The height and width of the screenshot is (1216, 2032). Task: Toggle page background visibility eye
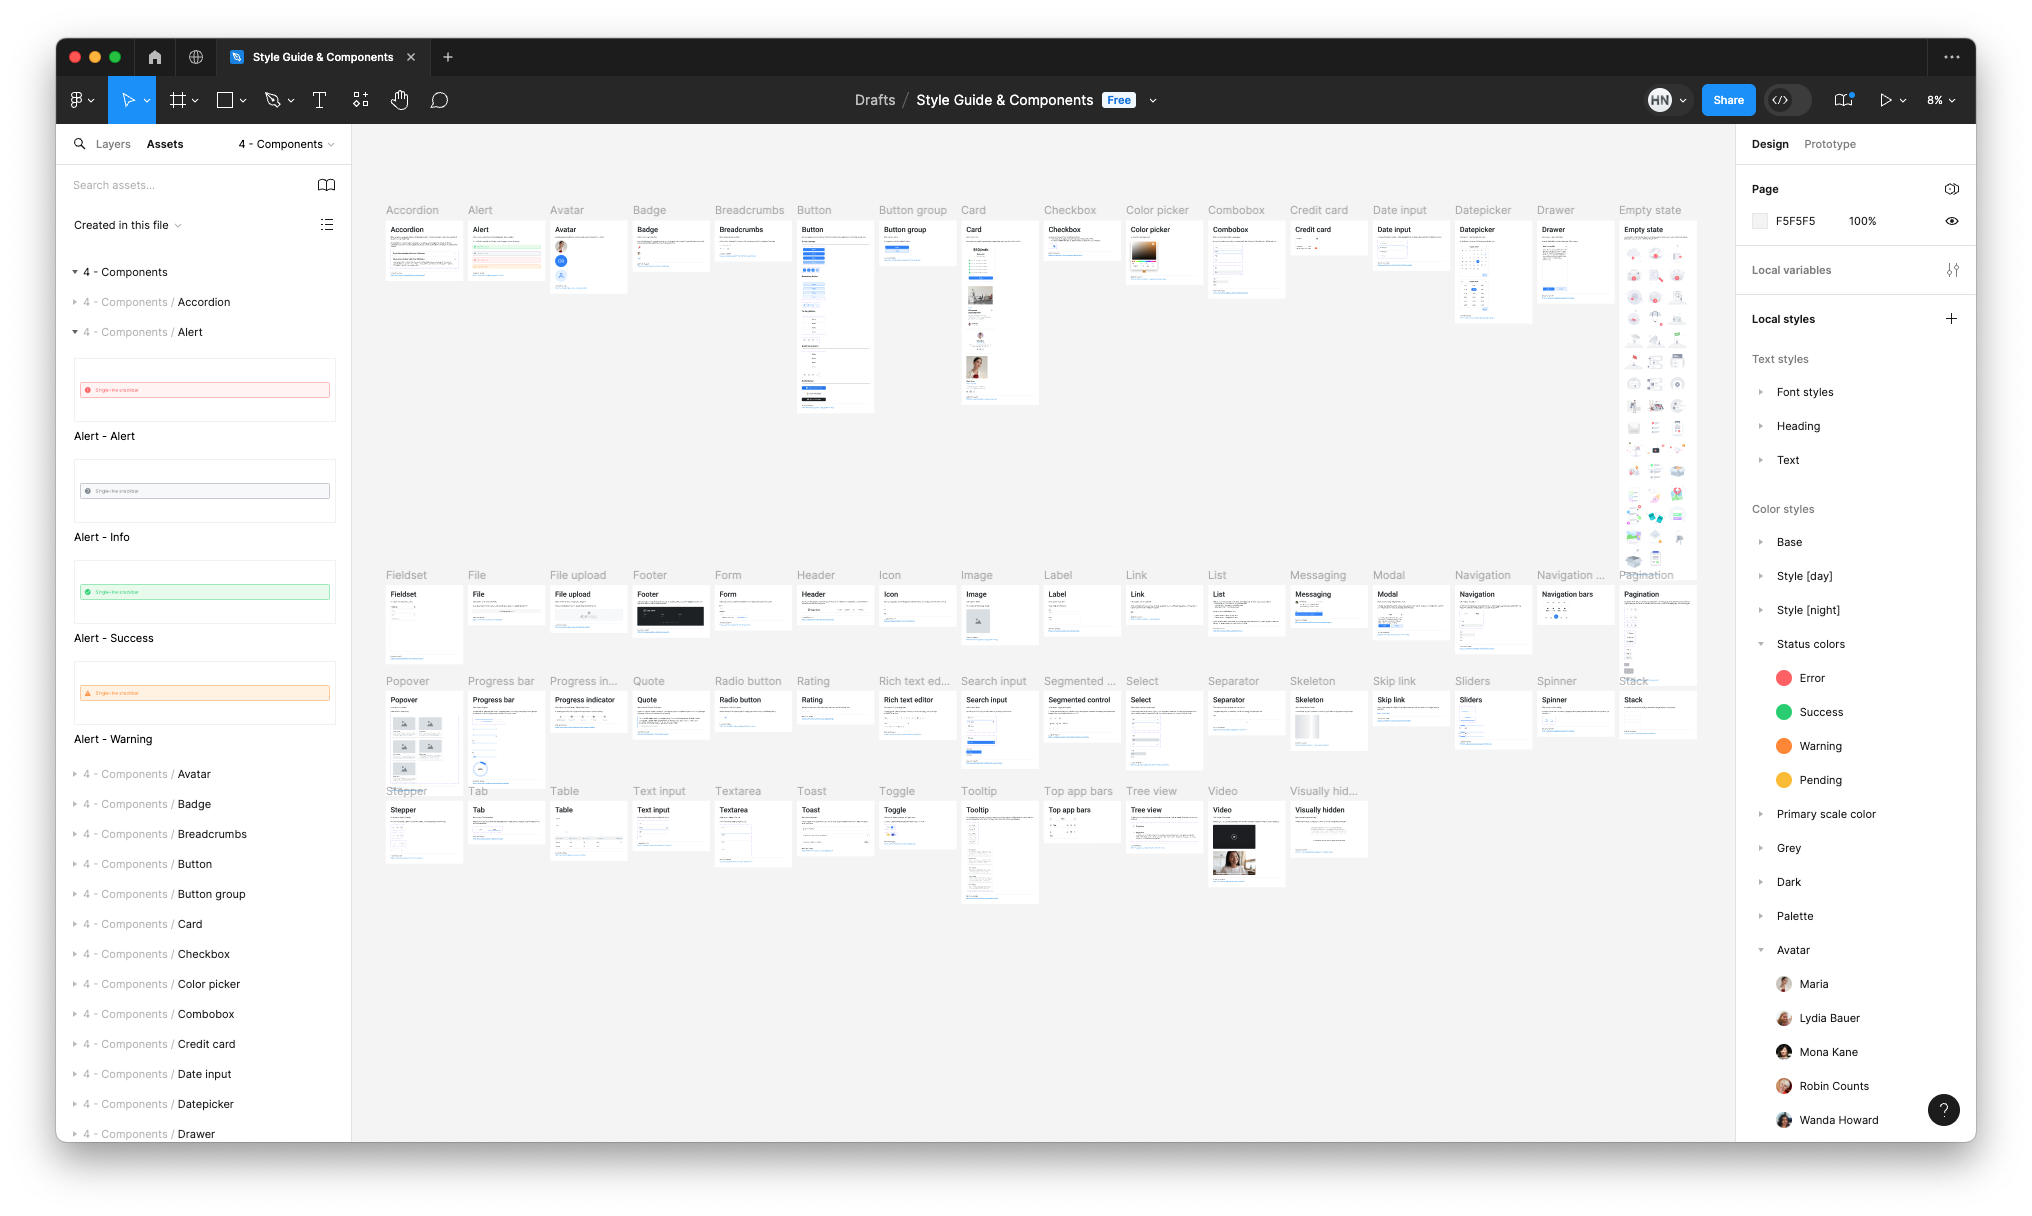(1951, 221)
